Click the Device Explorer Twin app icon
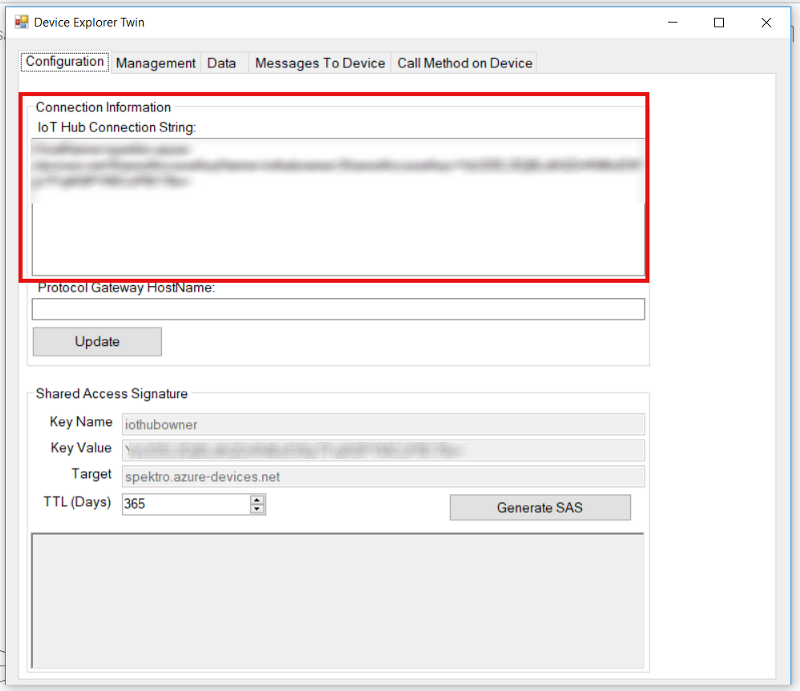The height and width of the screenshot is (691, 800). point(21,22)
